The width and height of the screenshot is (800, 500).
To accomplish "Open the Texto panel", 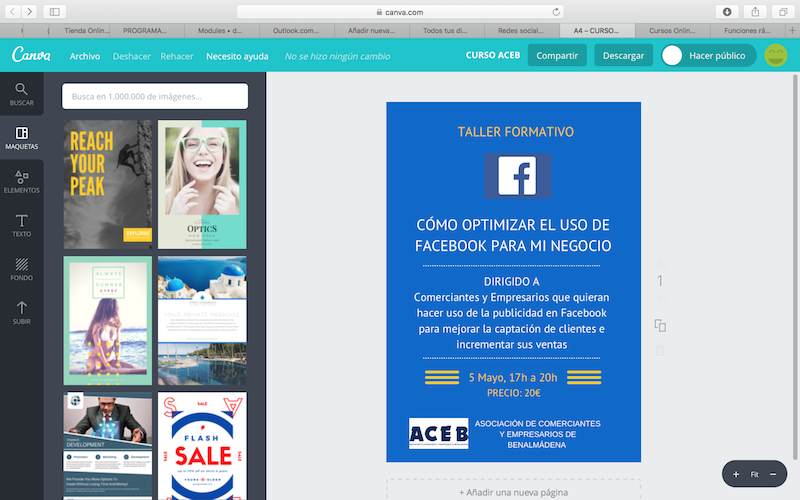I will (x=21, y=226).
